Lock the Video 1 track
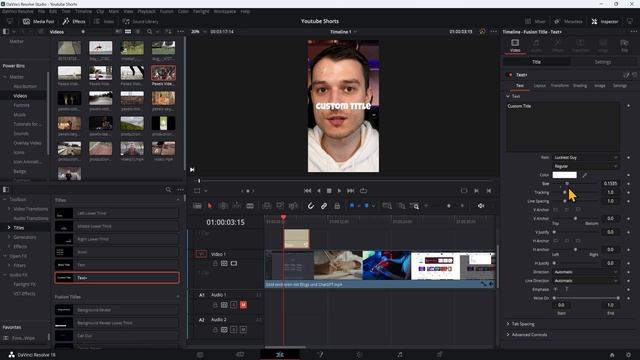640x360 pixels. click(x=215, y=264)
